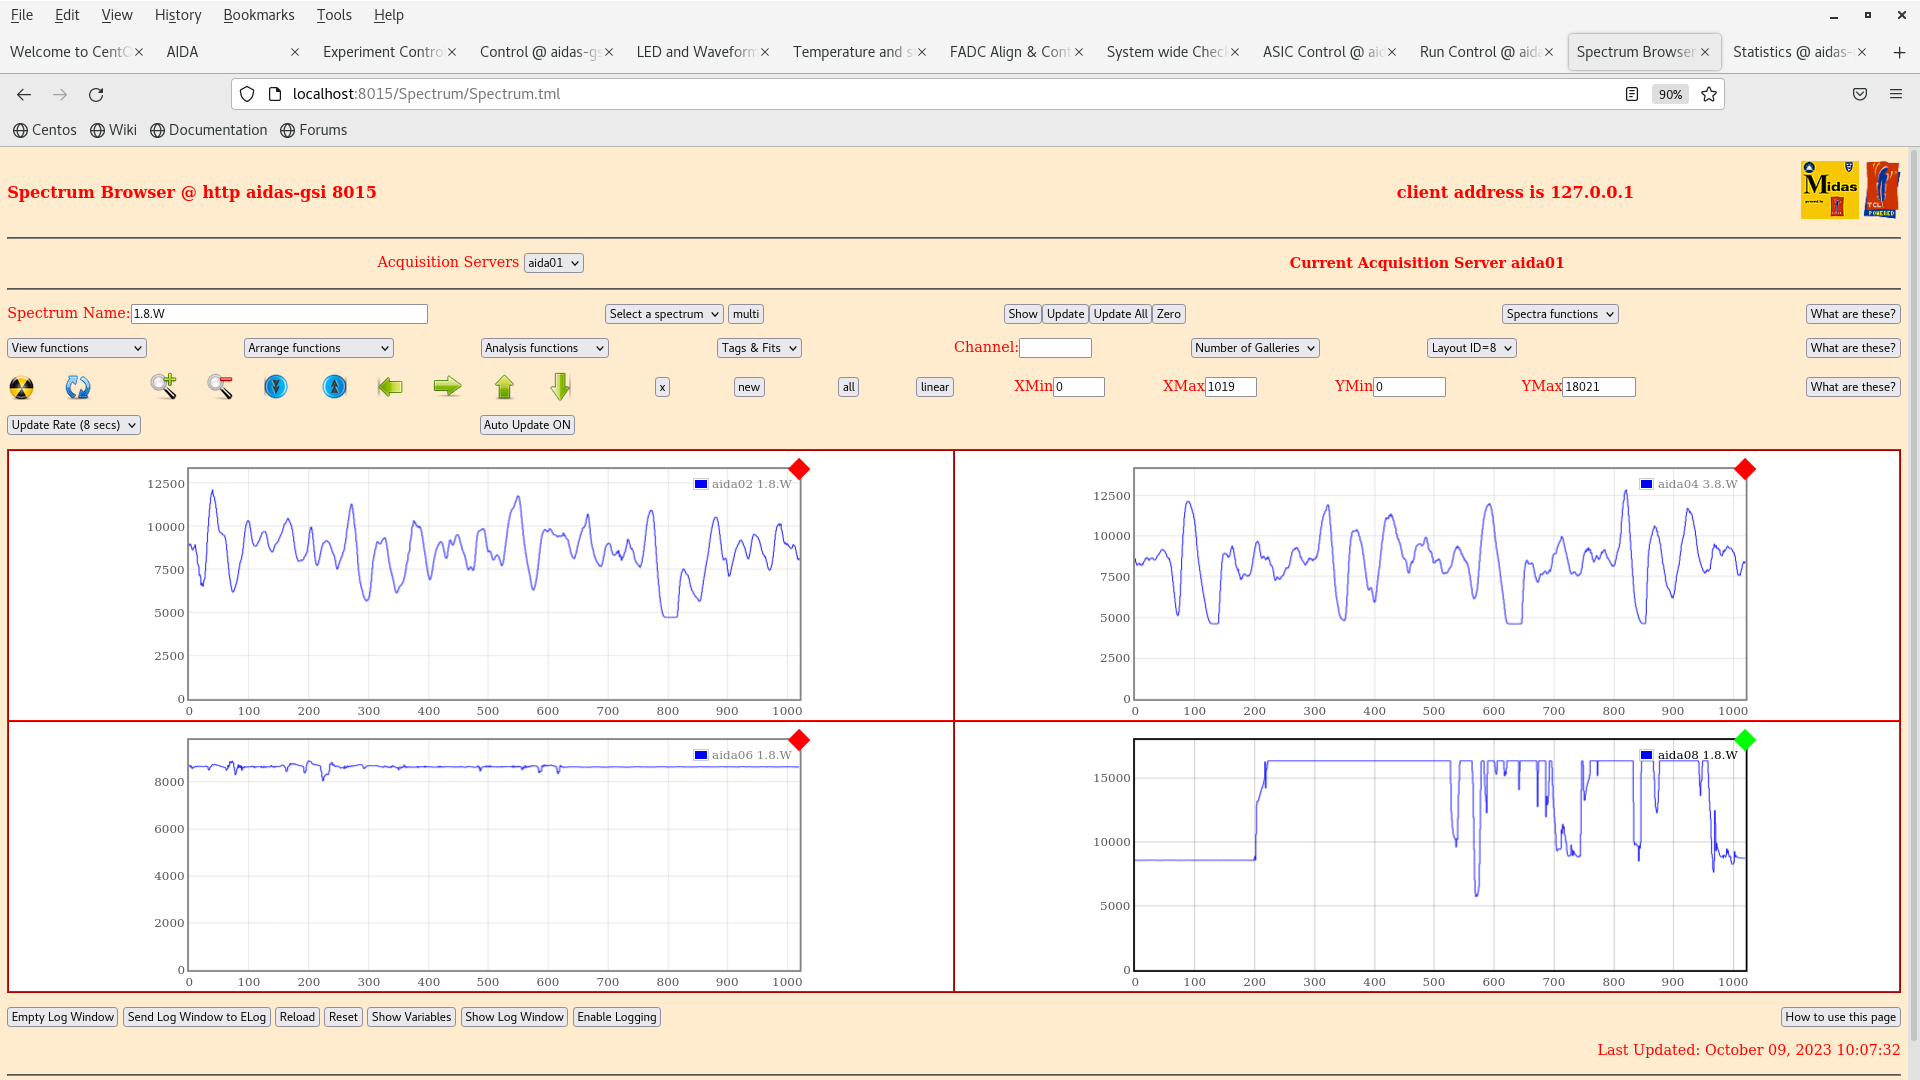Toggle the Auto Update ON button
Screen dimensions: 1920x1080
(527, 425)
